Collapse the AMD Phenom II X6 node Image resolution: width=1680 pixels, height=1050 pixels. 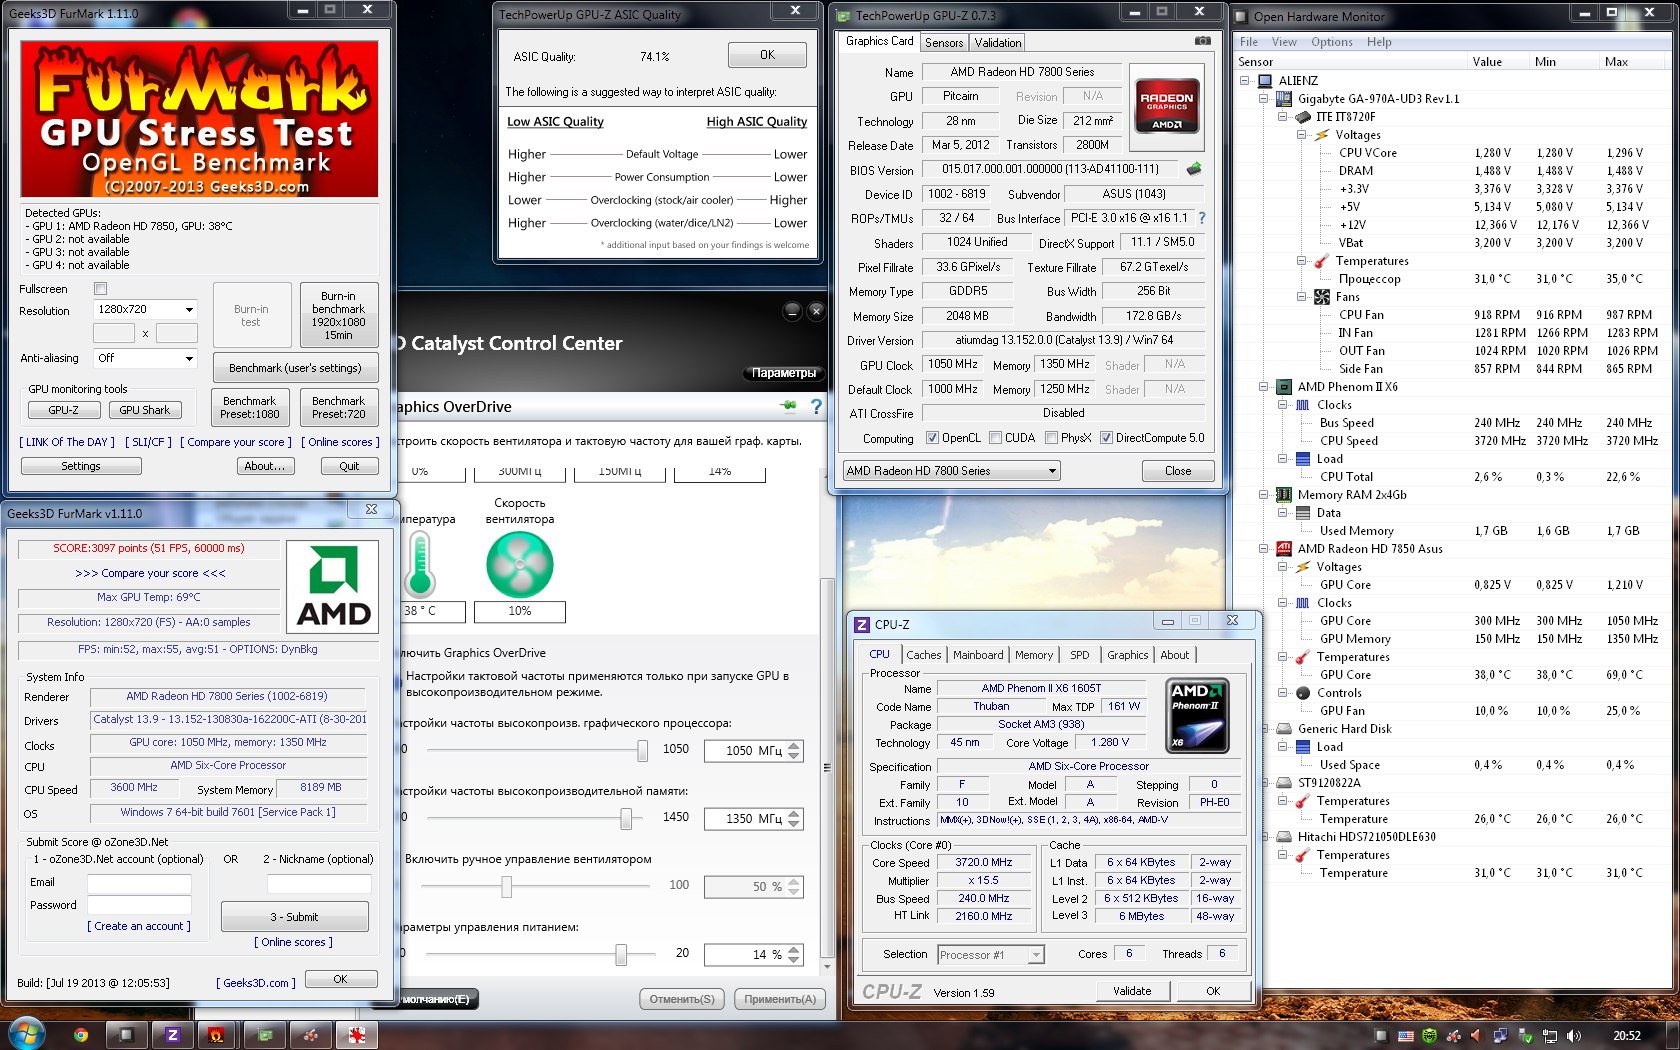1264,387
